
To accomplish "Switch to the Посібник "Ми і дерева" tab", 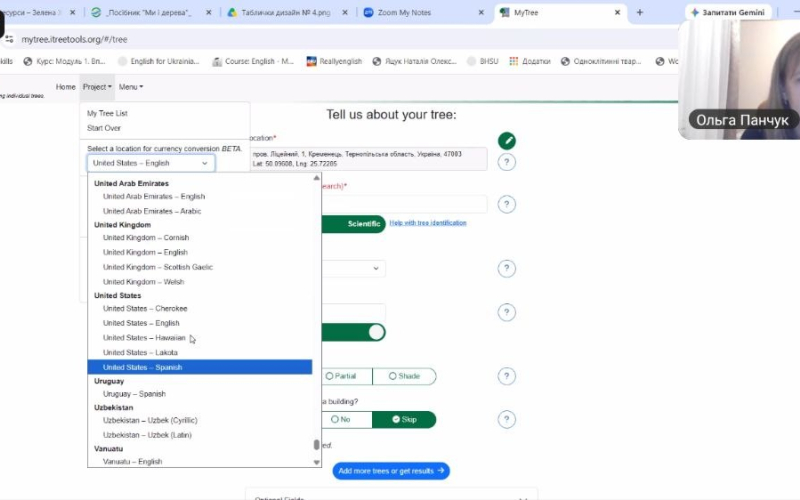I will 148,12.
